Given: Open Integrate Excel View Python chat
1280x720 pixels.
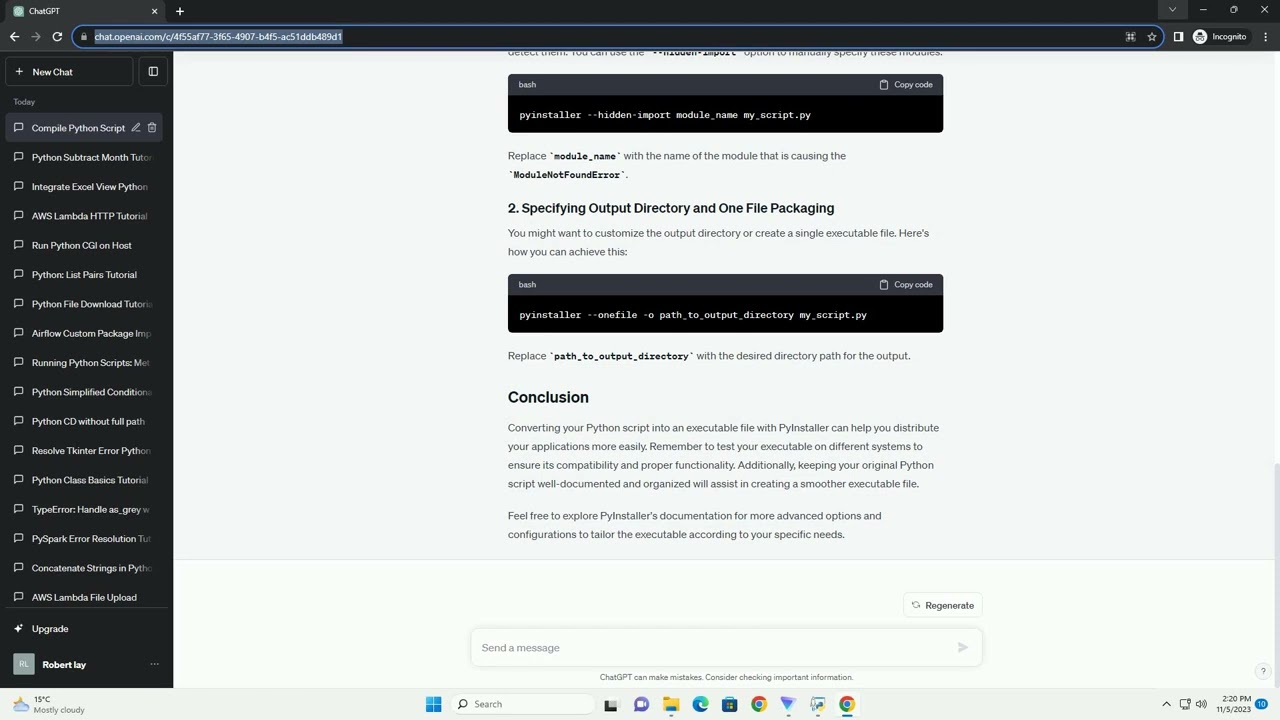Looking at the screenshot, I should (x=86, y=187).
